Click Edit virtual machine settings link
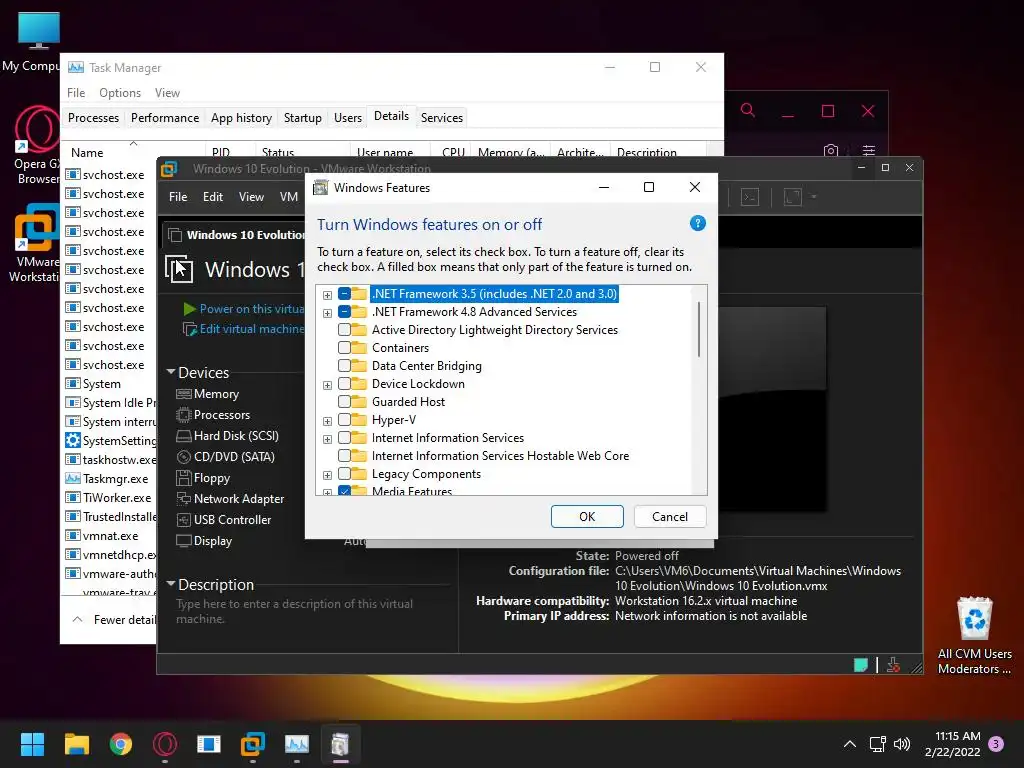Viewport: 1024px width, 768px height. (x=244, y=328)
